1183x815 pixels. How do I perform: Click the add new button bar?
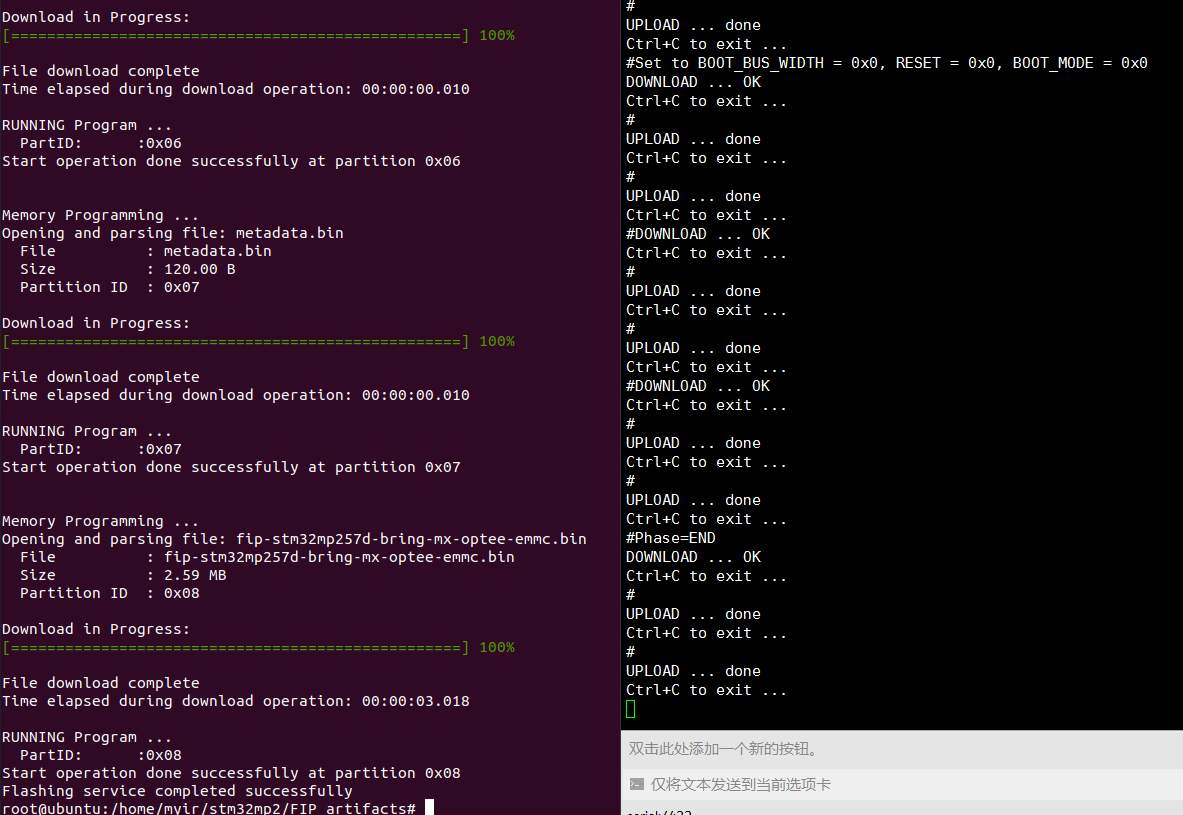pyautogui.click(x=900, y=748)
